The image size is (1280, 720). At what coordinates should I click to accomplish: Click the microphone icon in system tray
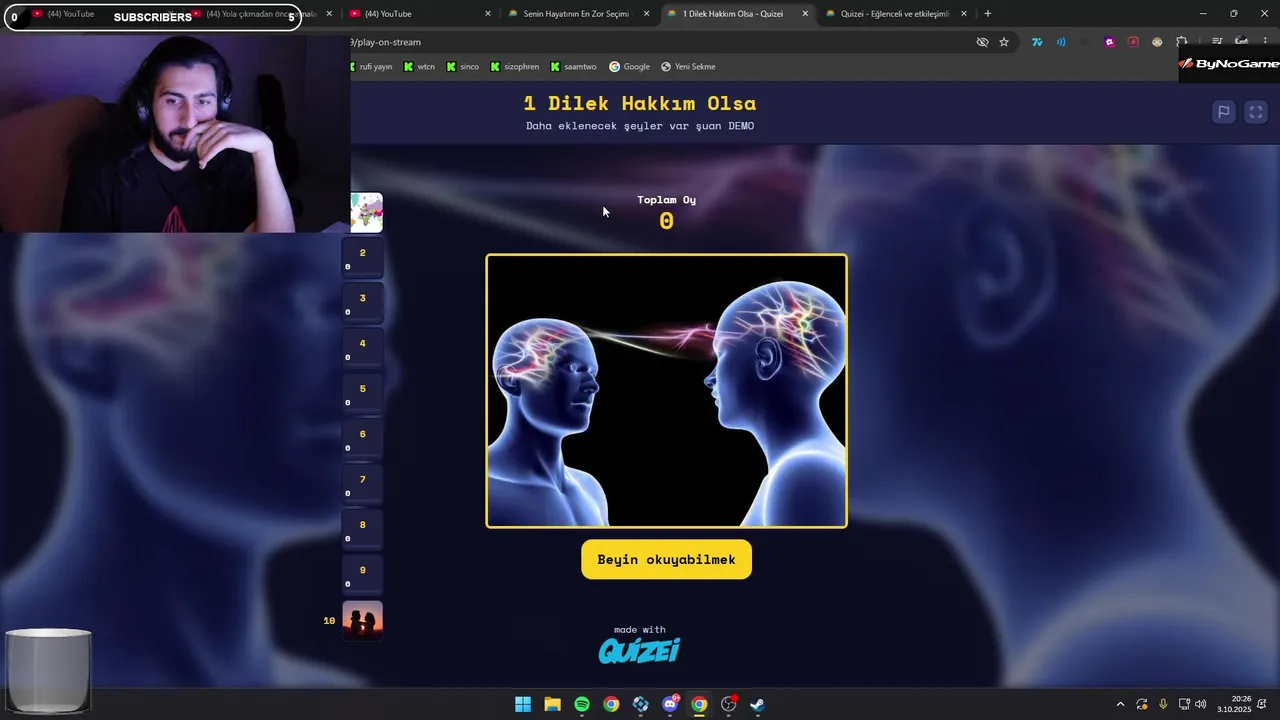click(x=1163, y=704)
